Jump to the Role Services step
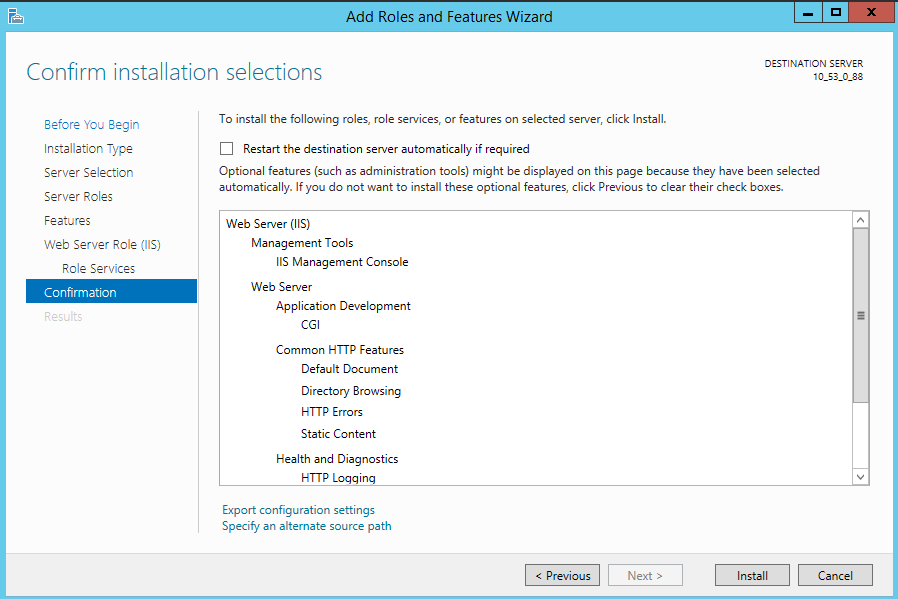 (98, 269)
